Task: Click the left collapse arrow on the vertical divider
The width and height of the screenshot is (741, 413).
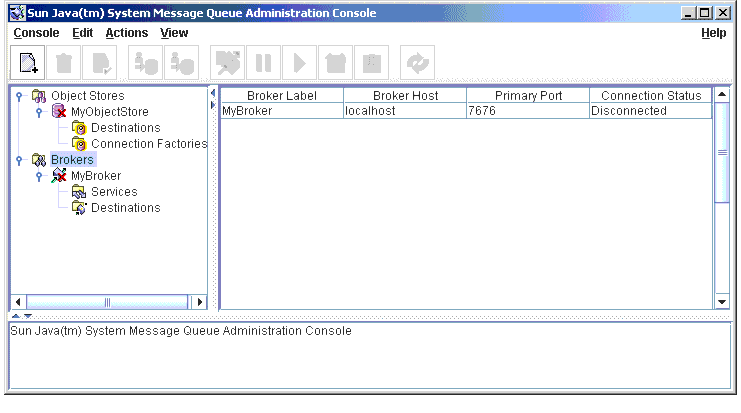Action: pos(213,93)
